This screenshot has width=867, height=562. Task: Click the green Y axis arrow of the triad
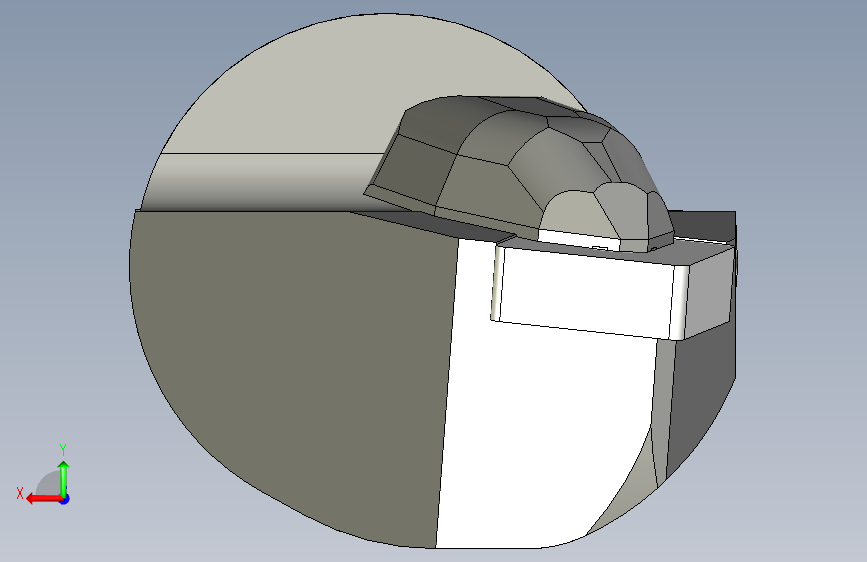(64, 478)
